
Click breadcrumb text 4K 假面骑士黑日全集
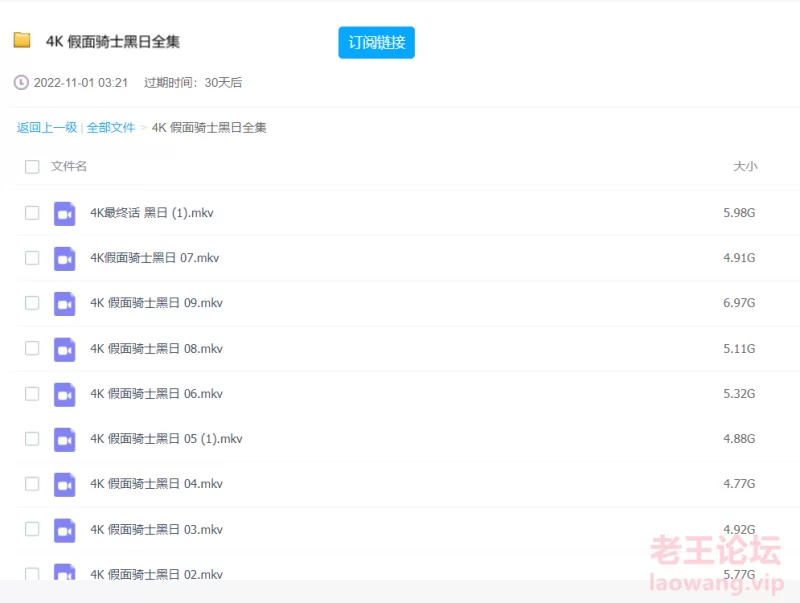(209, 128)
